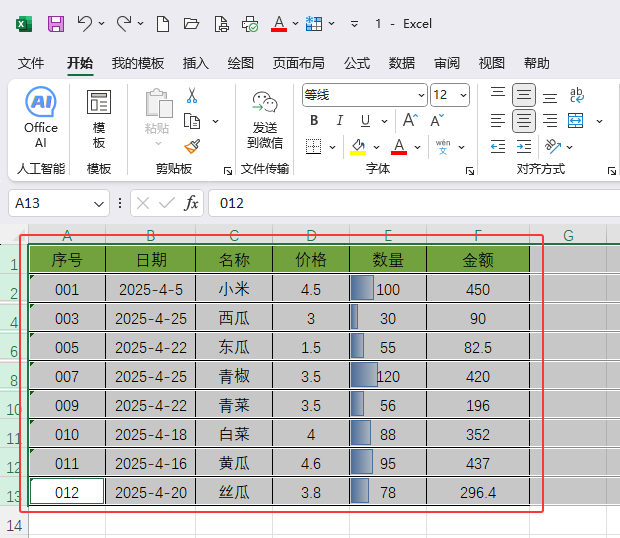Apply red font color in ribbon

click(399, 147)
